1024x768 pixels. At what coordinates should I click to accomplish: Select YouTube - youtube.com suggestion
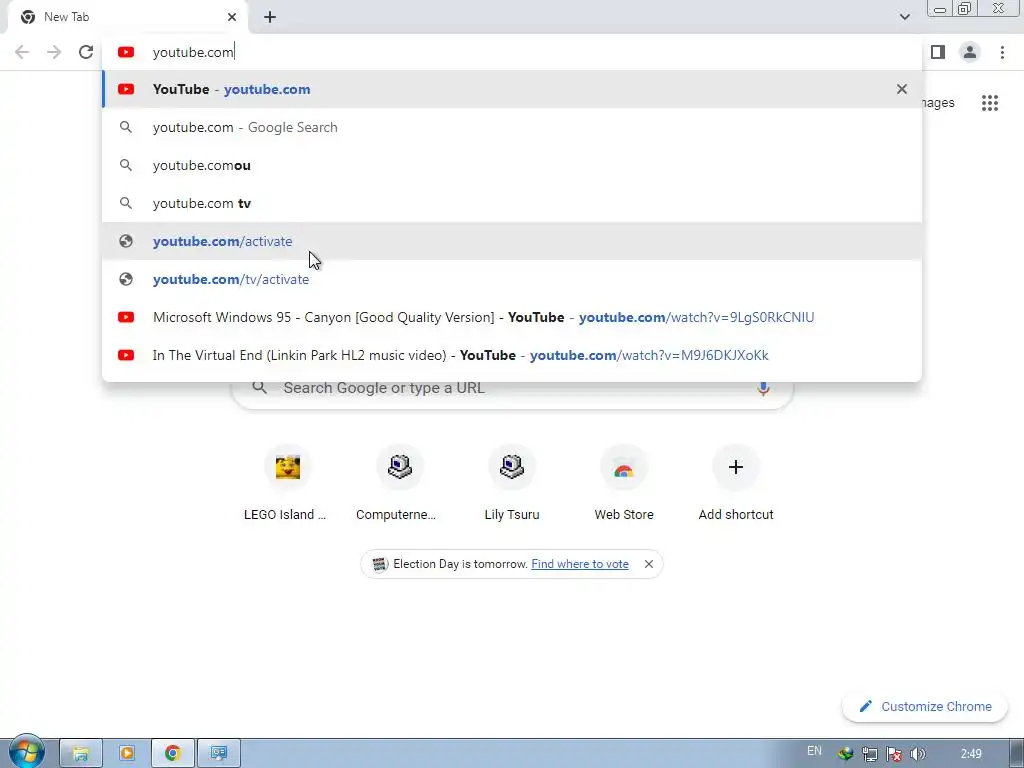[x=512, y=89]
